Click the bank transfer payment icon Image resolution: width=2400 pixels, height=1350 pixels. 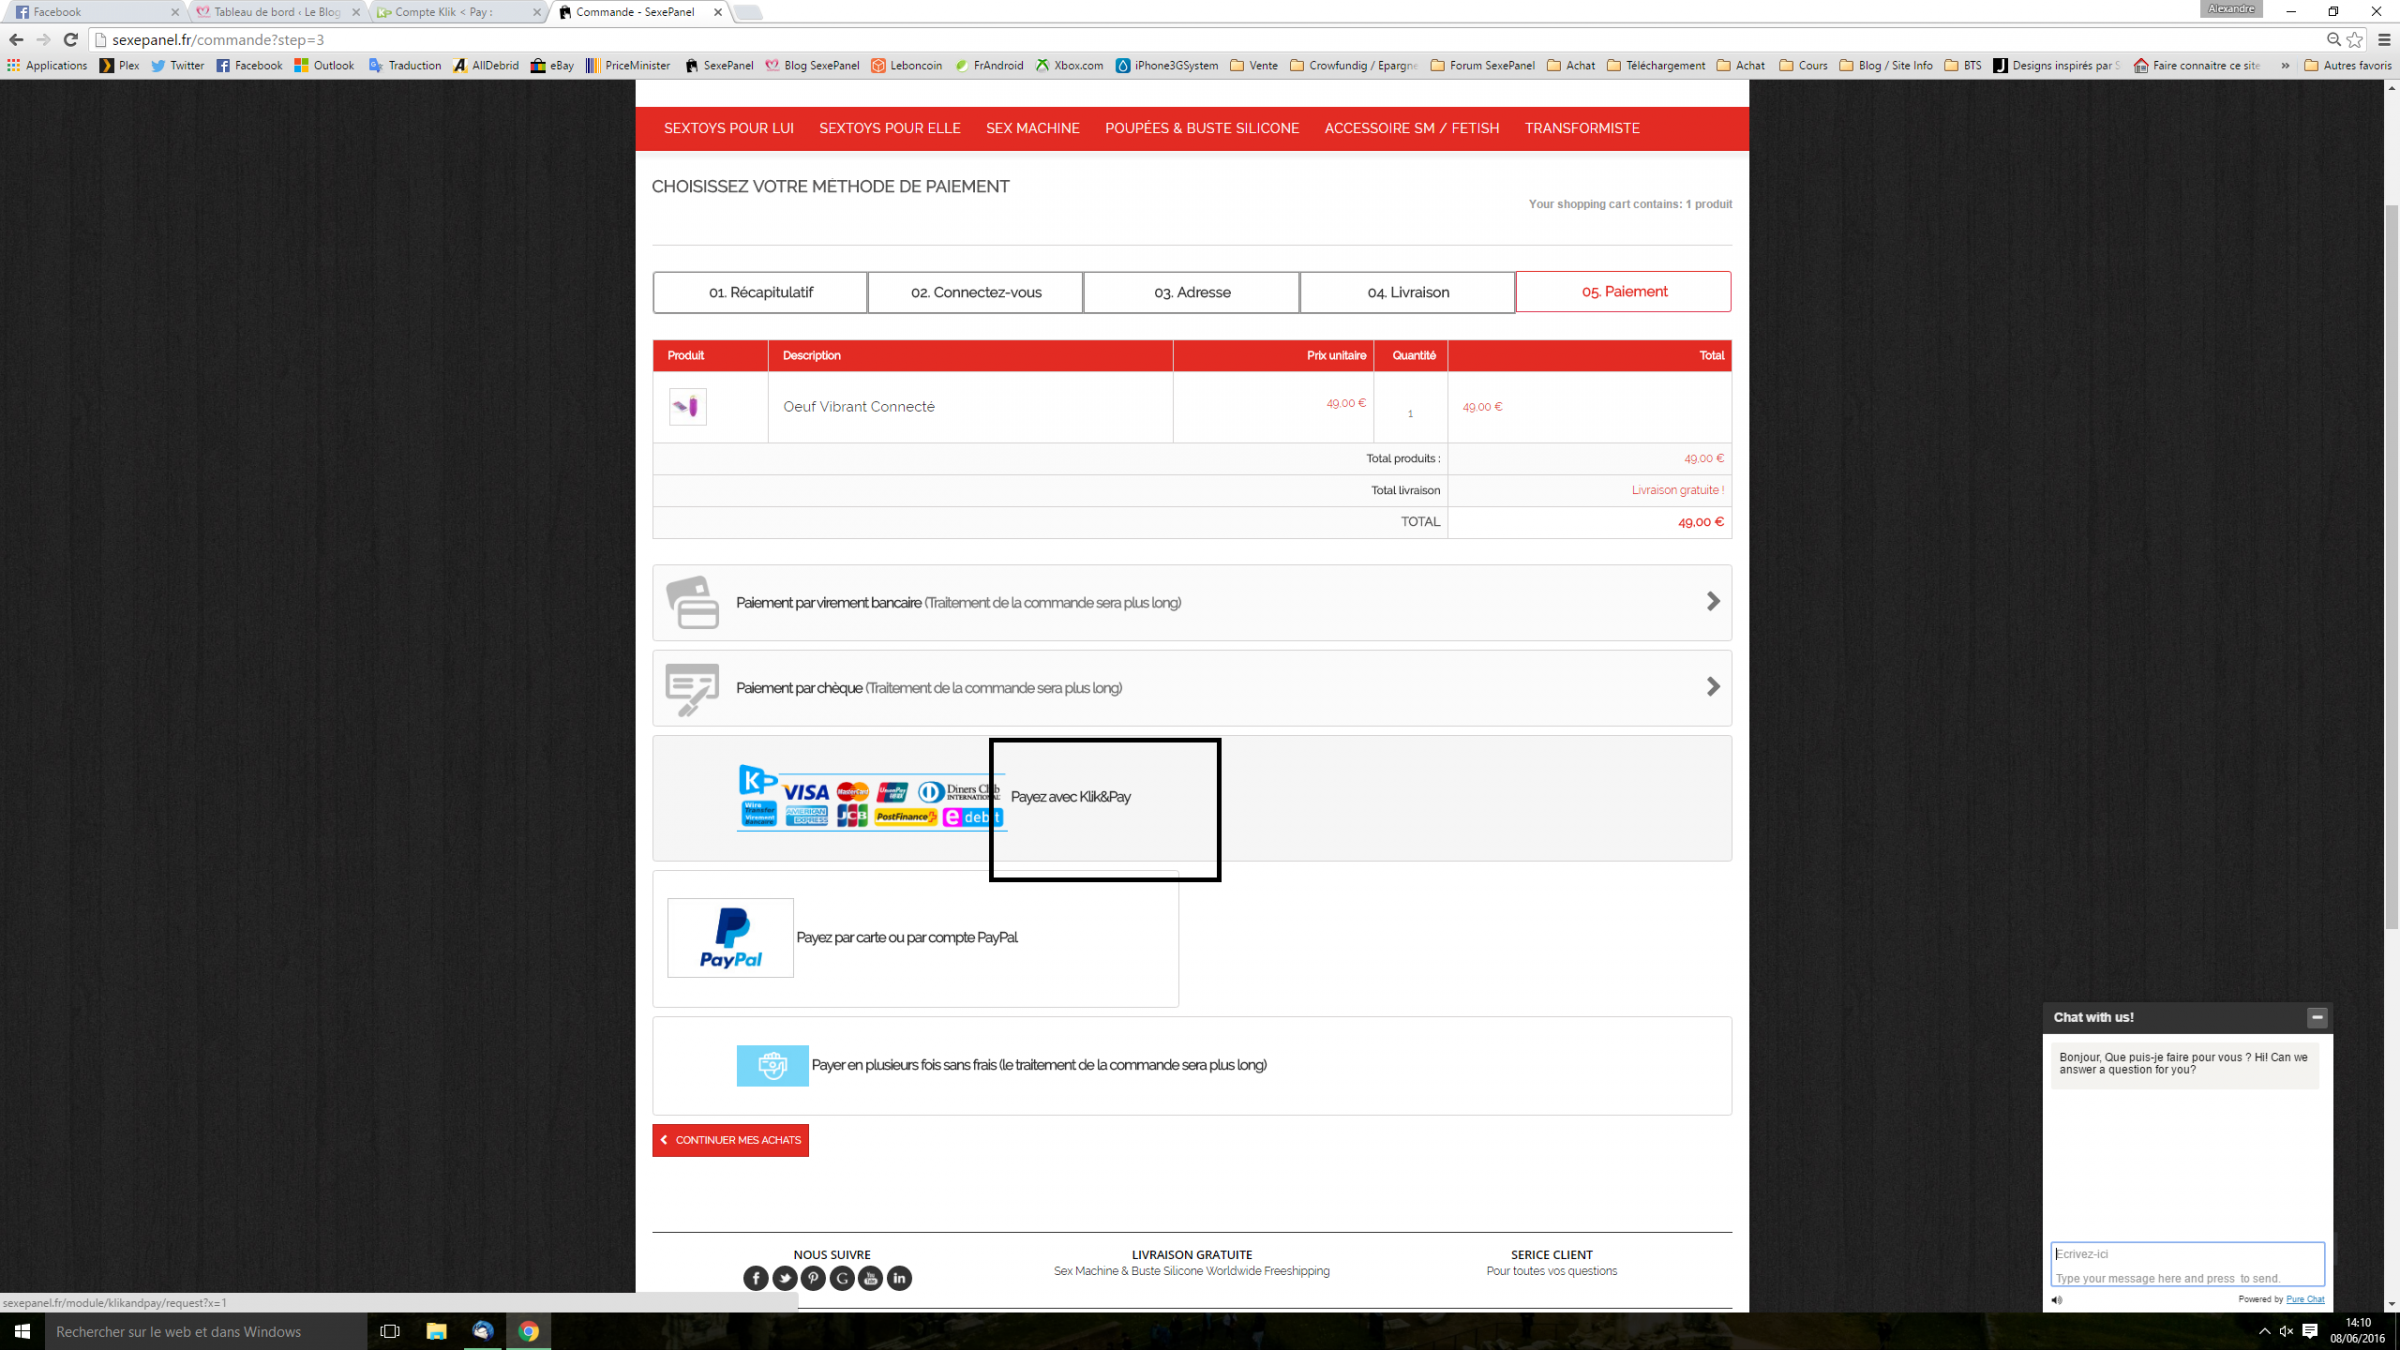(692, 602)
